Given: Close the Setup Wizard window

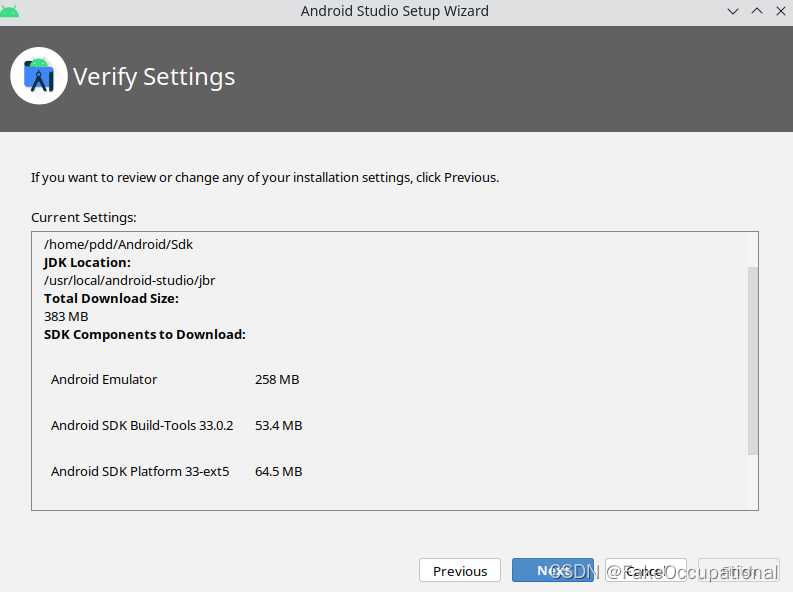Looking at the screenshot, I should point(781,11).
